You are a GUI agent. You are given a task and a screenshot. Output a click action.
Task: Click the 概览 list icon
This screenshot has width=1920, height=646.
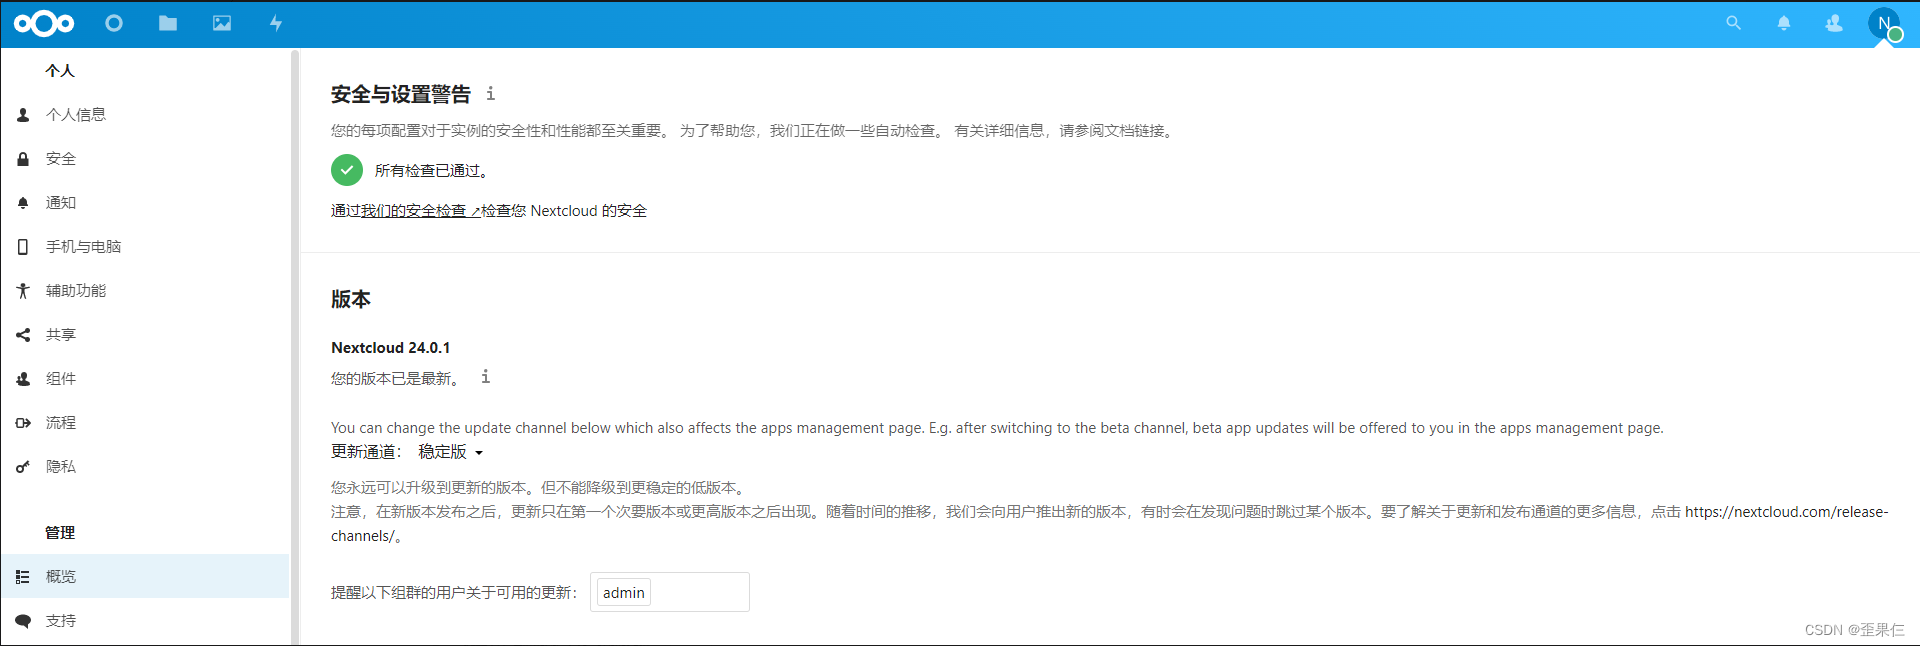coord(23,577)
